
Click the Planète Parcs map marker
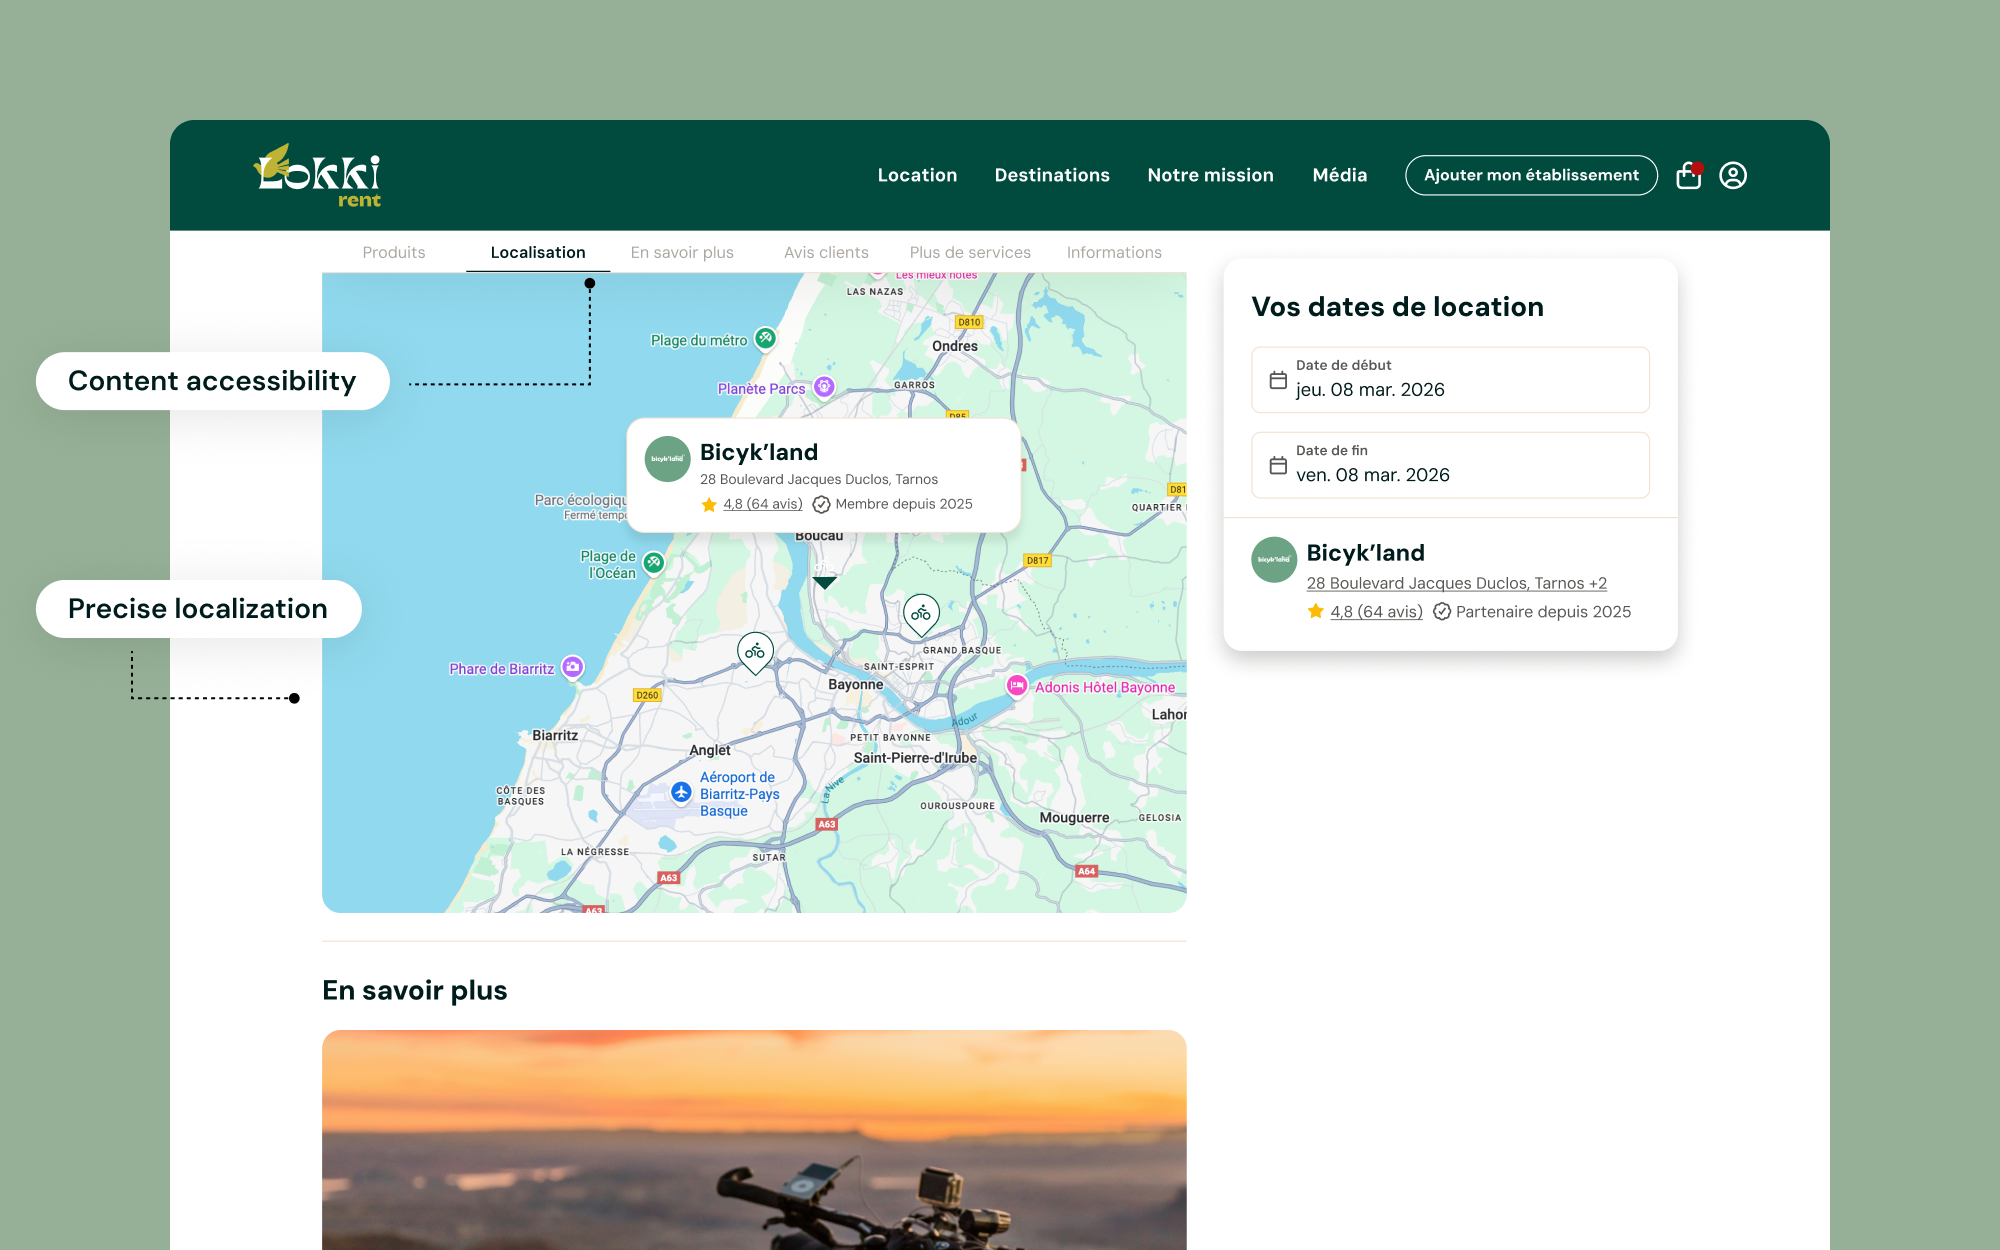[824, 387]
